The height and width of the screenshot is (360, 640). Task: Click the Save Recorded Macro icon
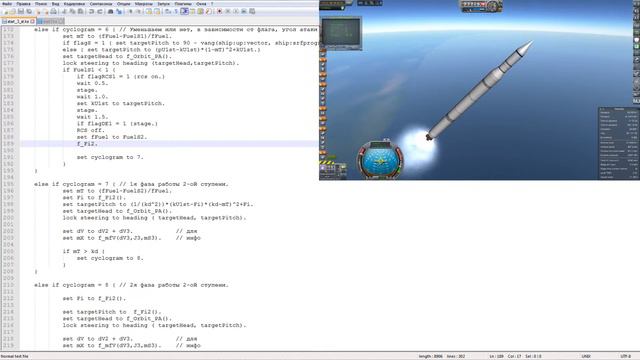pyautogui.click(x=252, y=11)
